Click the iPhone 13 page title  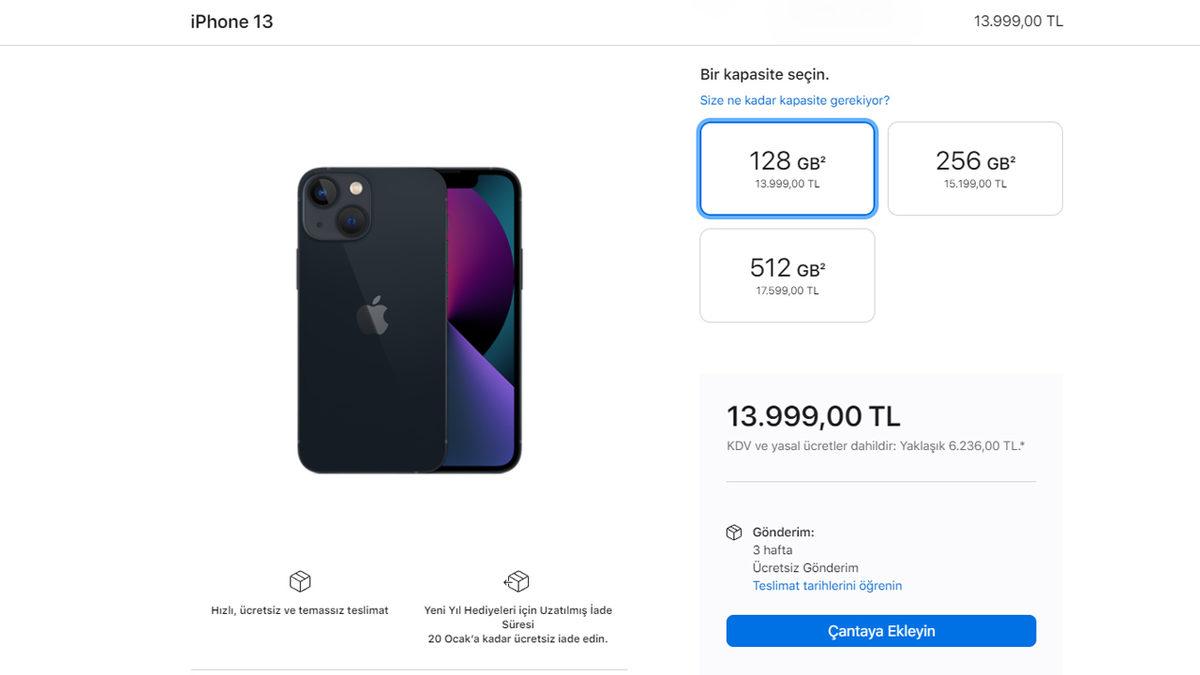click(231, 21)
